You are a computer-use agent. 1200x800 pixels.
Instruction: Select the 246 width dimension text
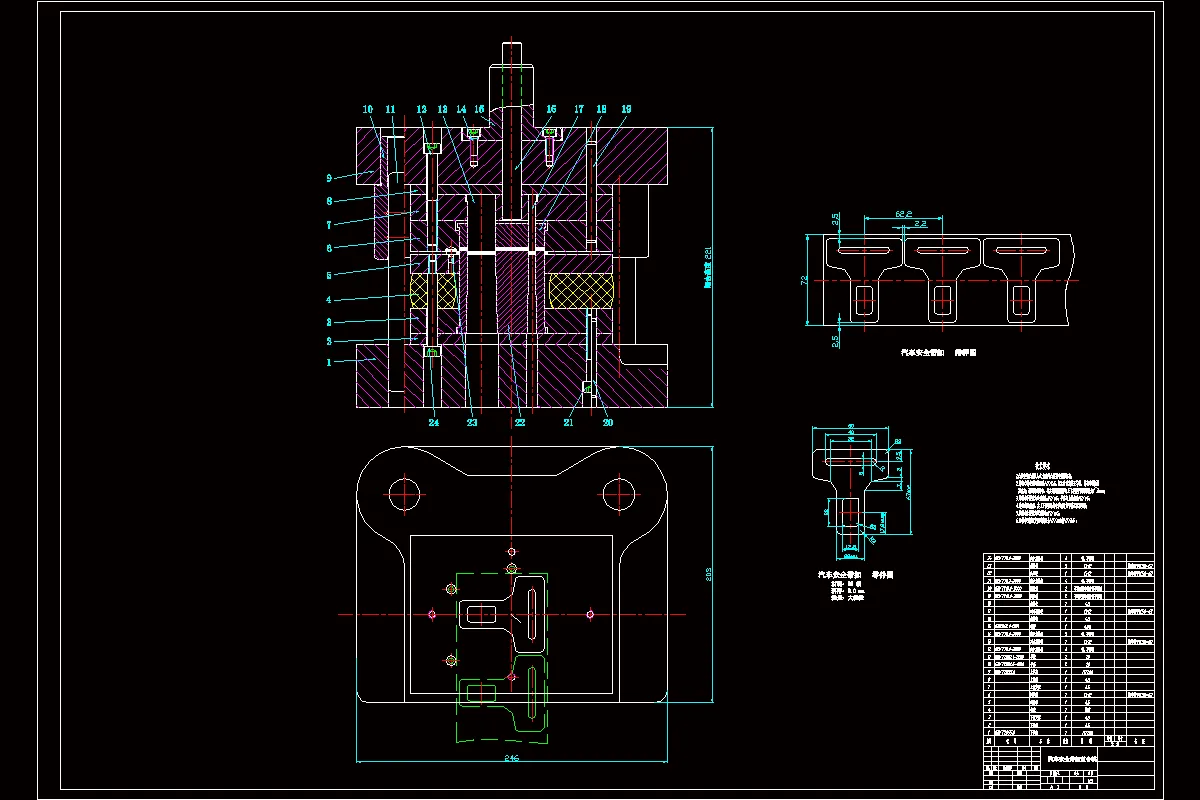click(x=512, y=757)
